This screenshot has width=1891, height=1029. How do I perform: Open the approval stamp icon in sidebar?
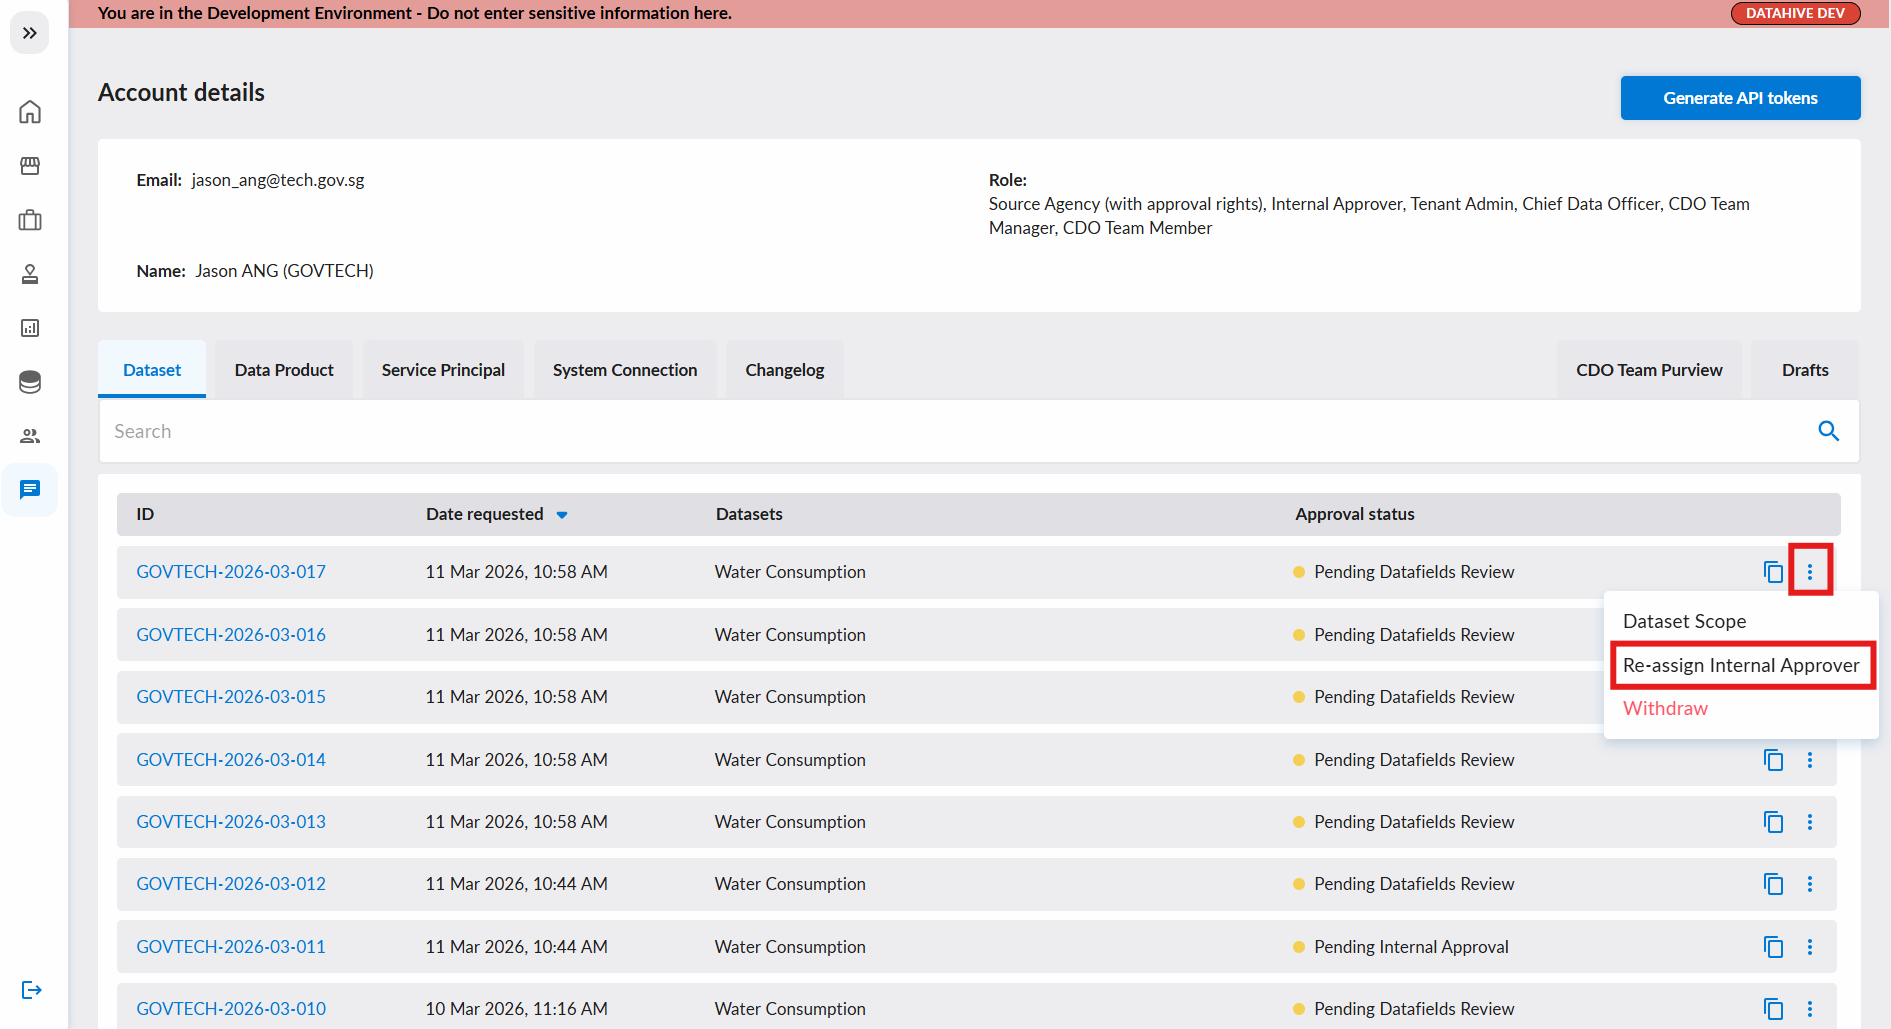pos(30,273)
